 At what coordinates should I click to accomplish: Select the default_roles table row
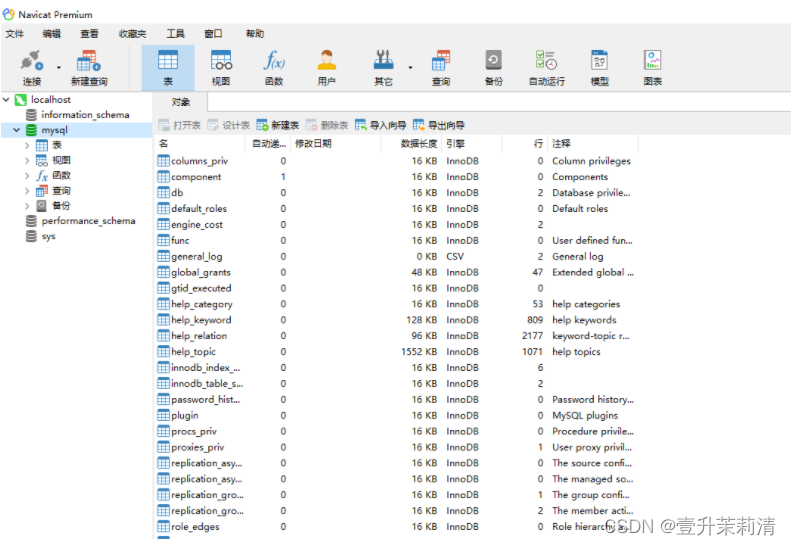point(397,208)
